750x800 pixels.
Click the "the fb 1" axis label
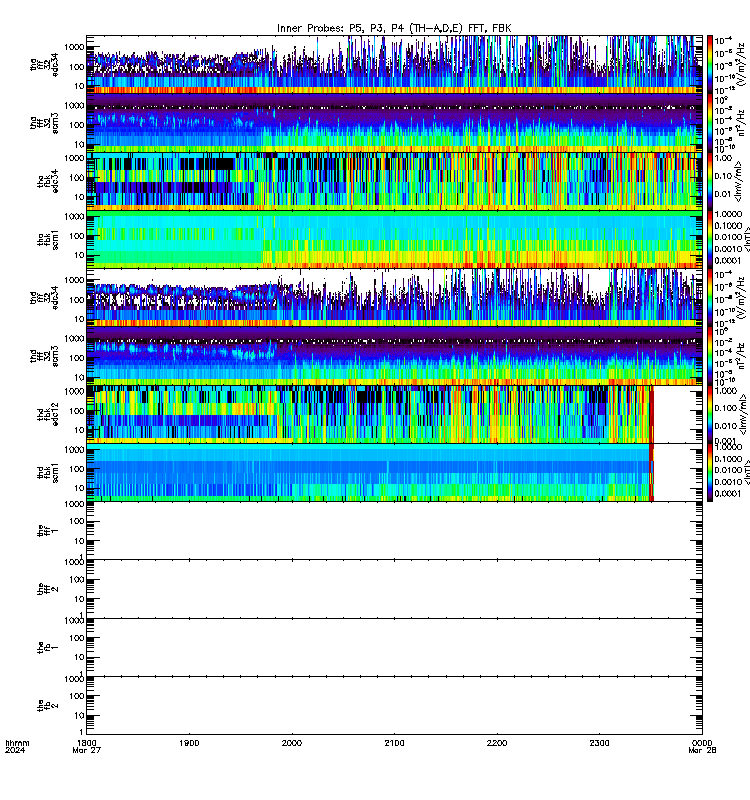tap(48, 647)
